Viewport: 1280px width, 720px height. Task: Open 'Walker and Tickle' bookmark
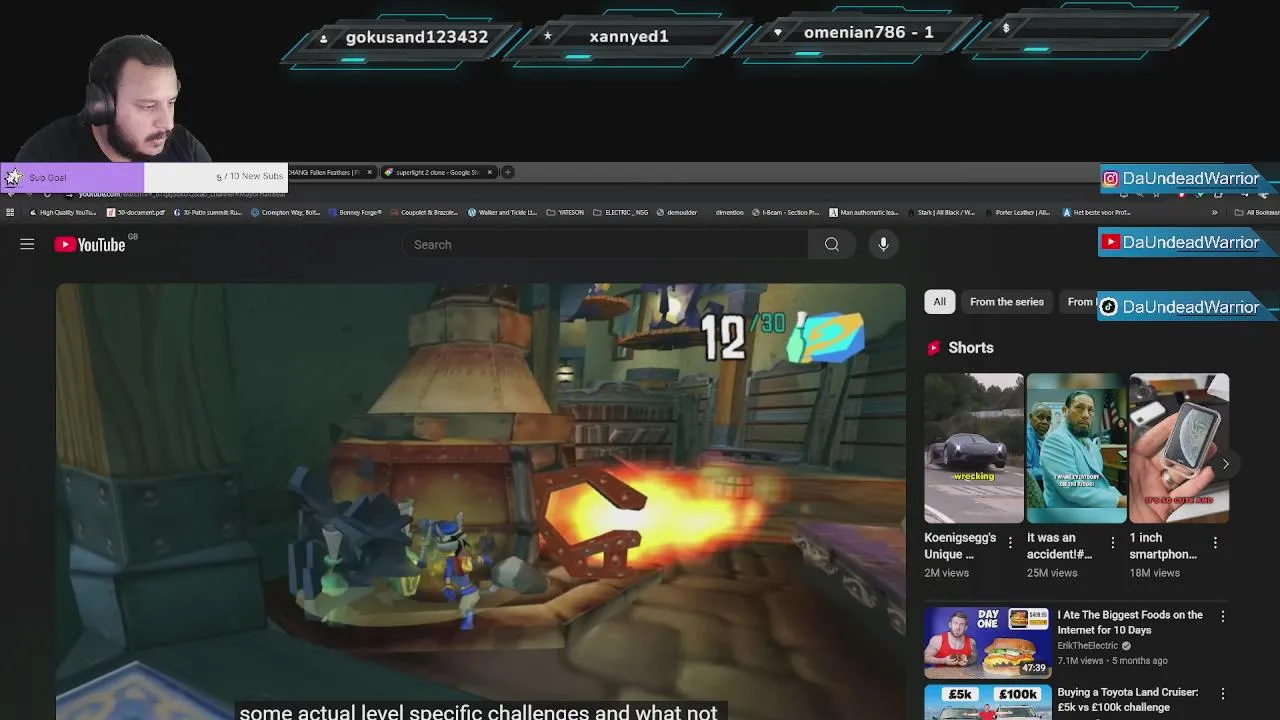(502, 212)
